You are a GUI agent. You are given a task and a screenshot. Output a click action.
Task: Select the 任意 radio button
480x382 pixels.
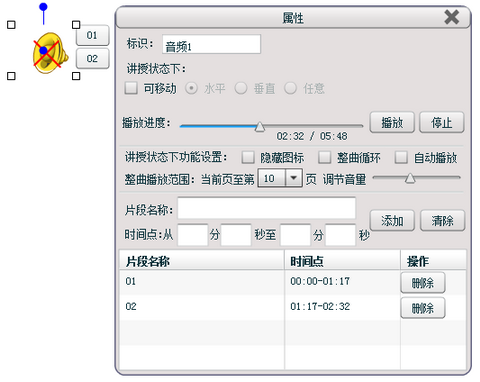pyautogui.click(x=290, y=88)
